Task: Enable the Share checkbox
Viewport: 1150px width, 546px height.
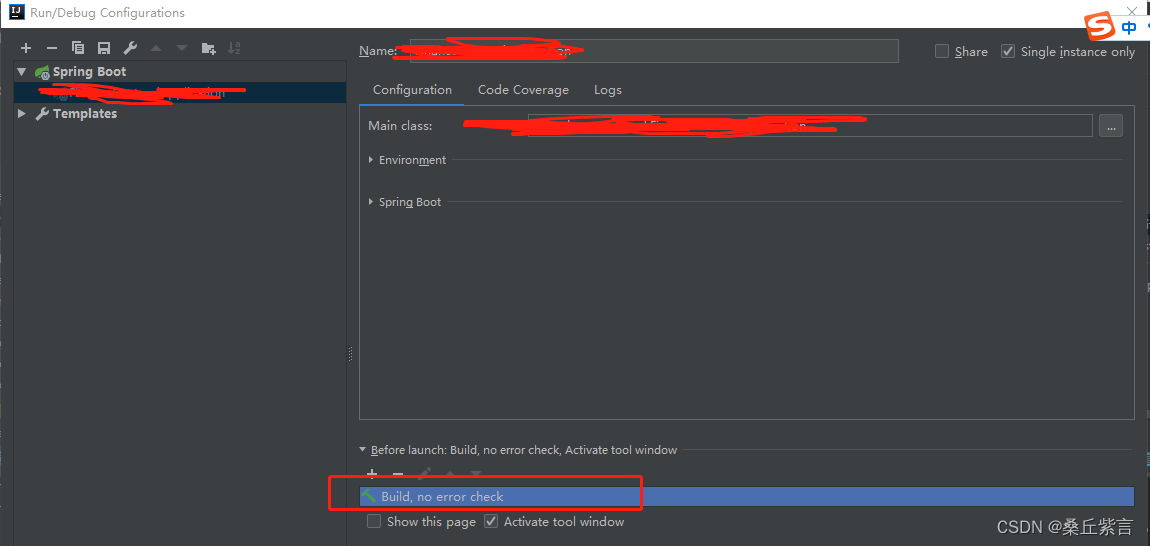Action: point(942,51)
